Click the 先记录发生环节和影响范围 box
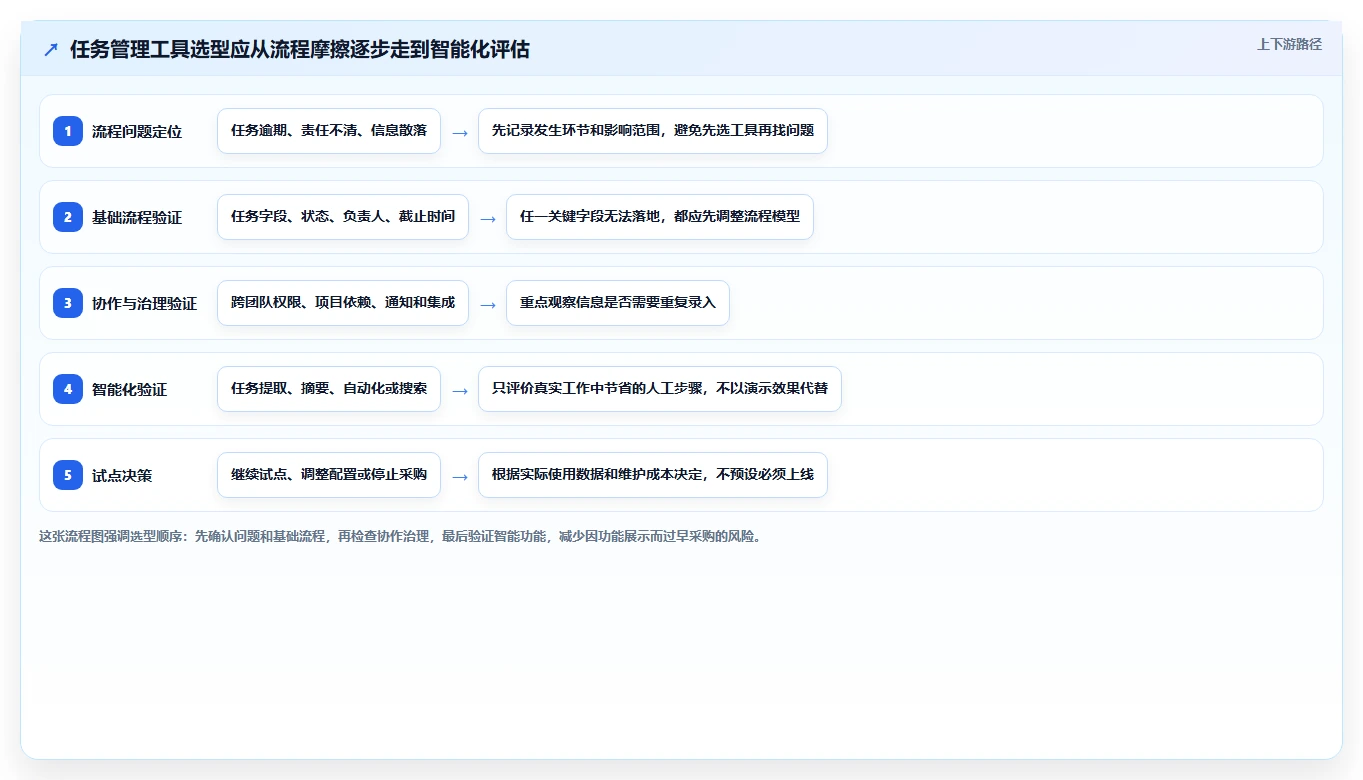This screenshot has width=1363, height=780. [653, 131]
